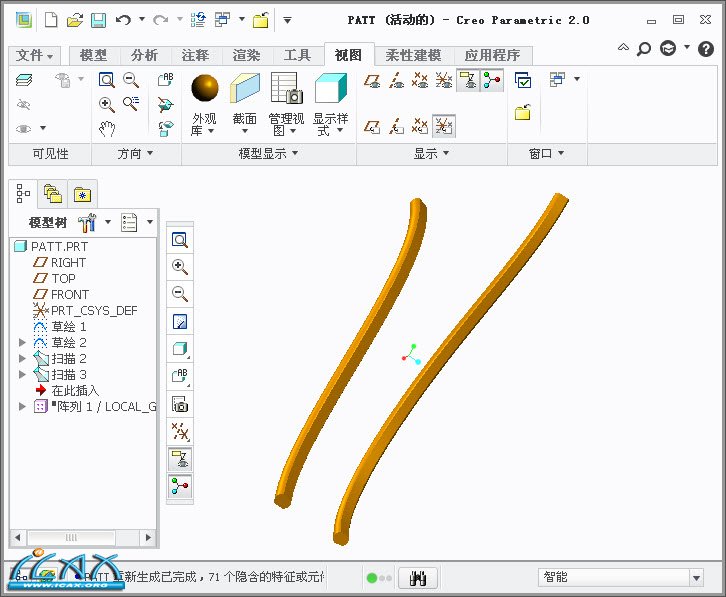Image resolution: width=726 pixels, height=597 pixels.
Task: Switch to the Favorites tab
Action: click(x=82, y=194)
